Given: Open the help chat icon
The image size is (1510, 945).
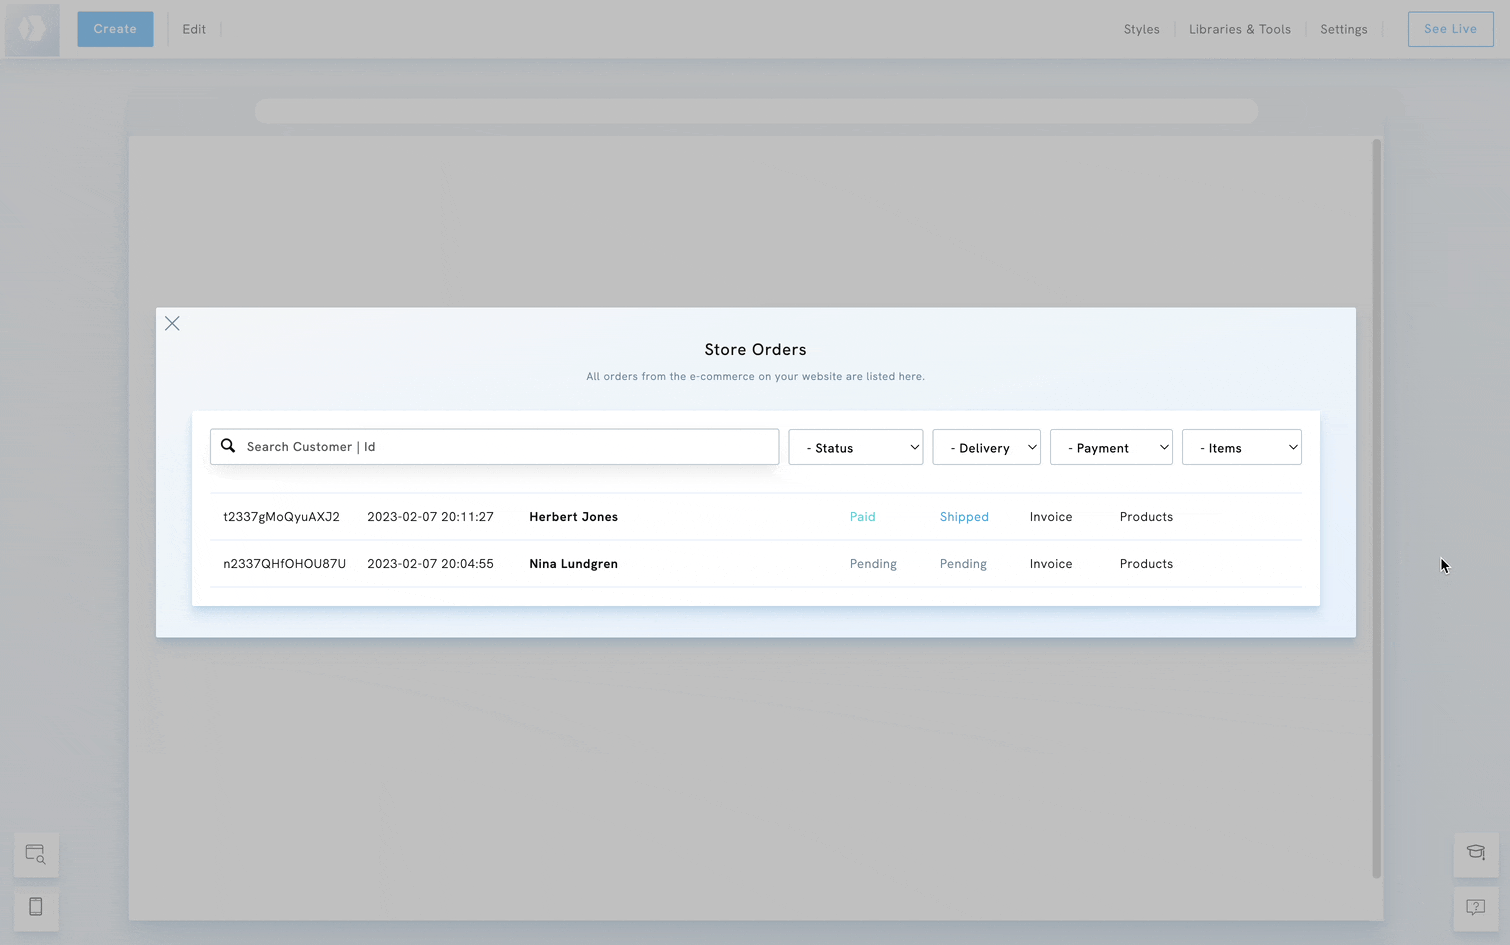Looking at the screenshot, I should [x=1475, y=908].
